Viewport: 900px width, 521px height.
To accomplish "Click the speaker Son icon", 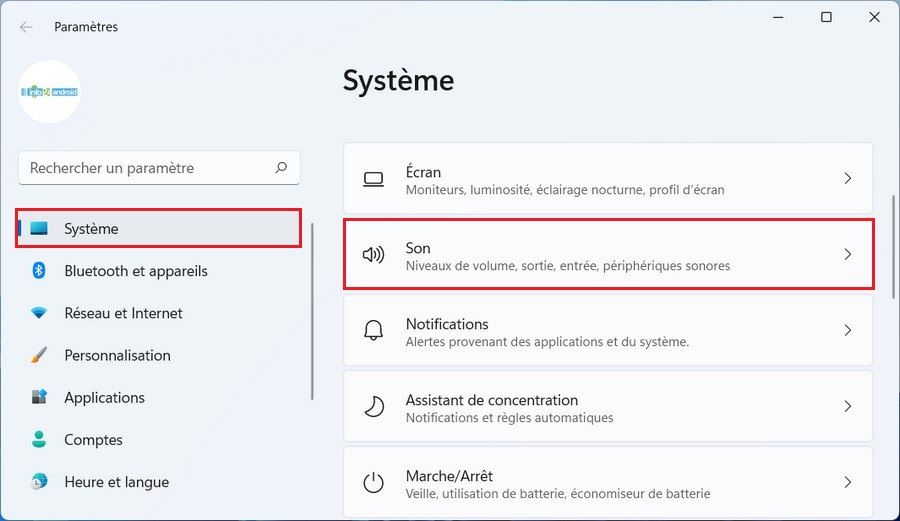I will [x=374, y=254].
